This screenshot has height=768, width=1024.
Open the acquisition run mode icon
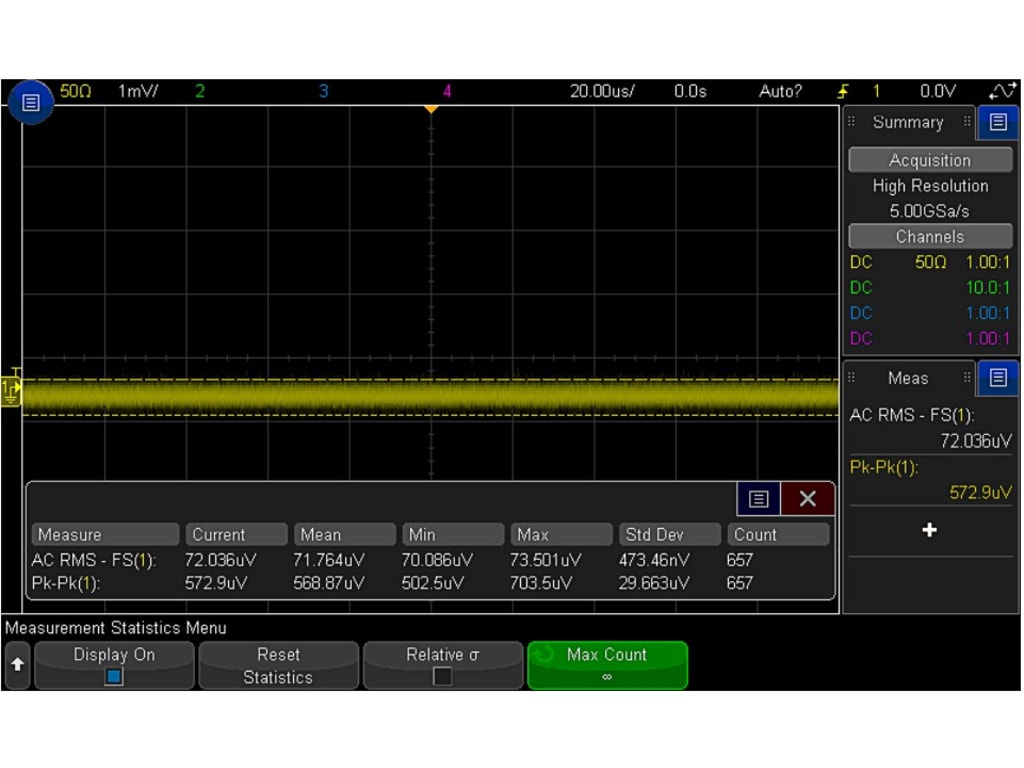[1004, 91]
